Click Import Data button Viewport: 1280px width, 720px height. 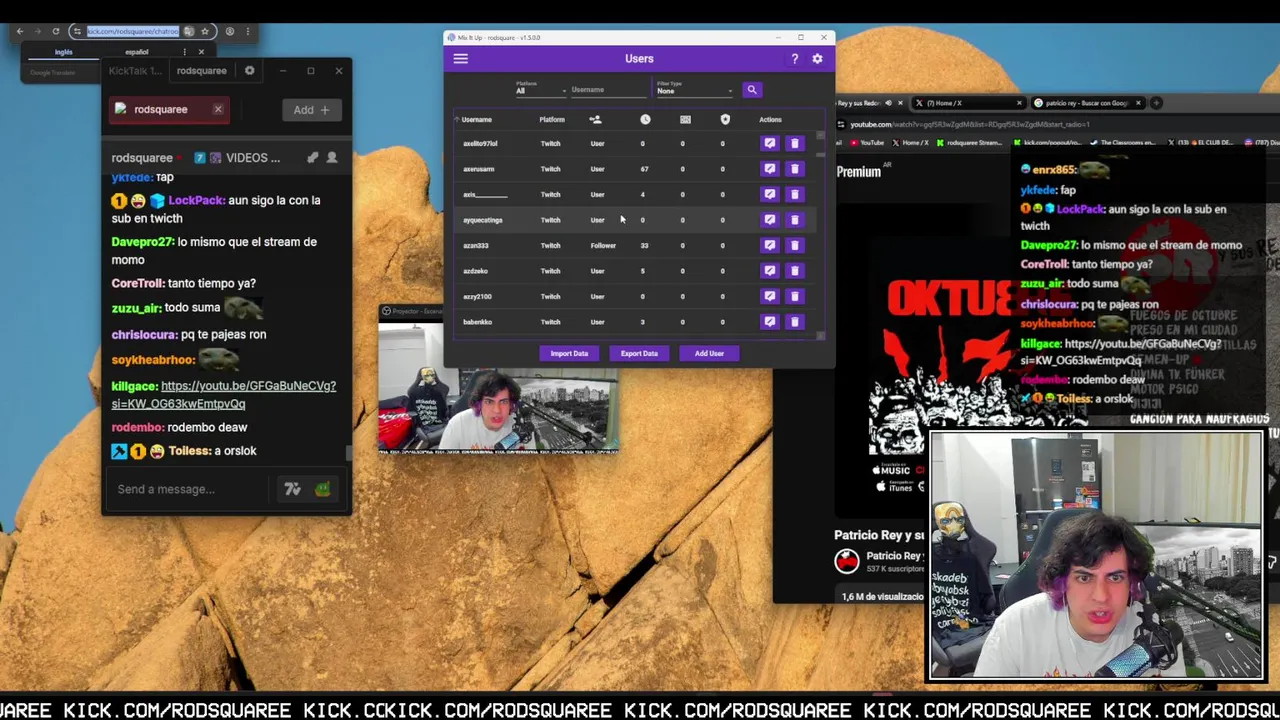coord(569,353)
